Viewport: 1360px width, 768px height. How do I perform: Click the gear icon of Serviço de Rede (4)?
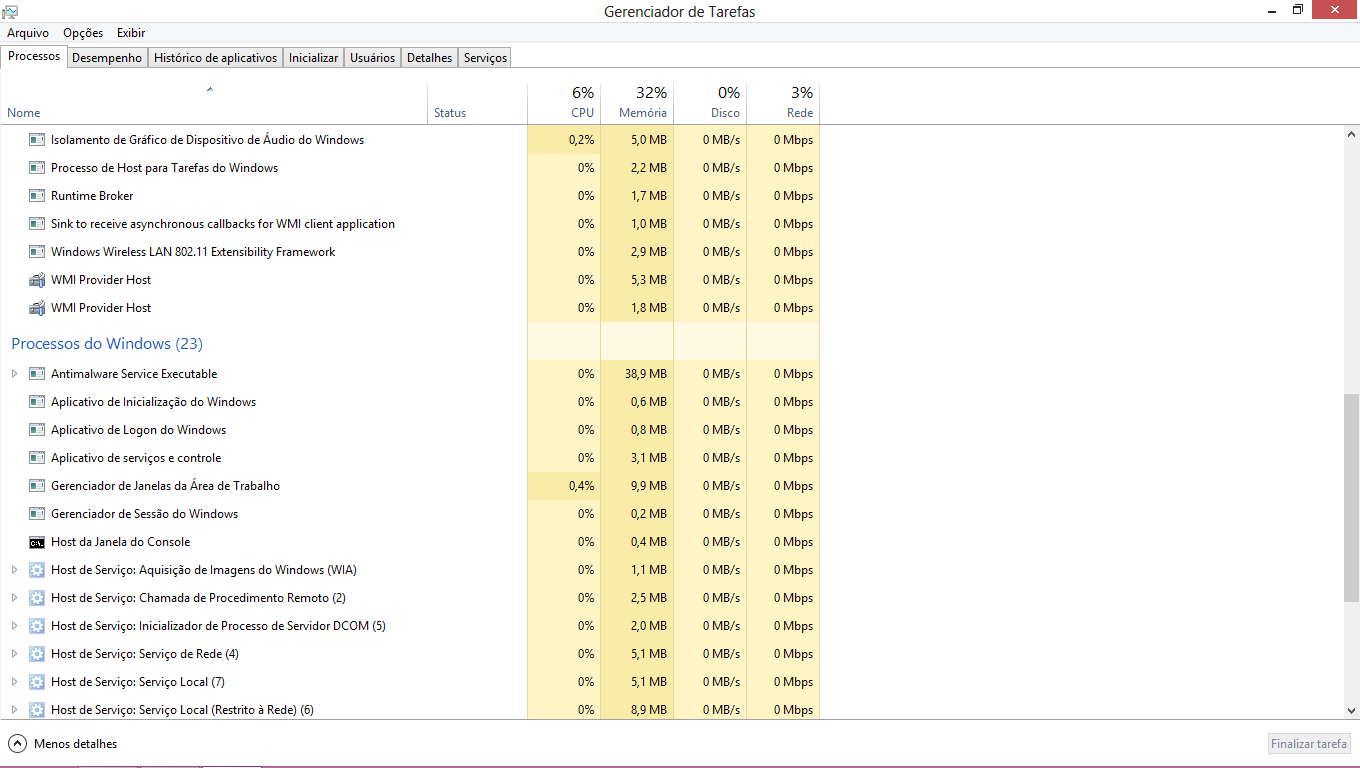tap(37, 654)
